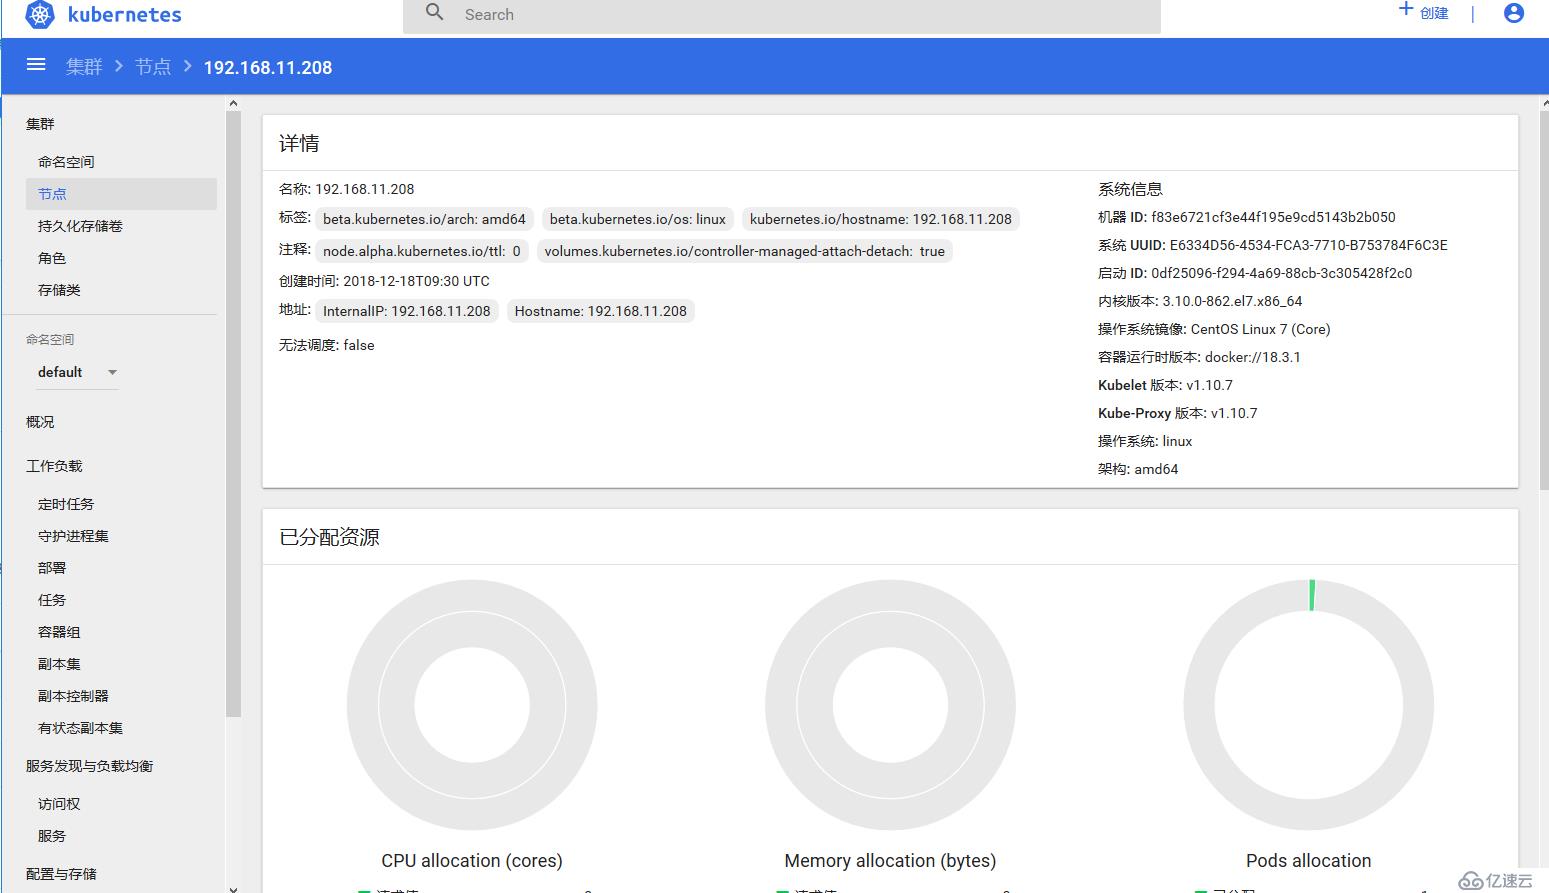Click 集群 sidebar heading
This screenshot has height=893, width=1549.
point(40,124)
